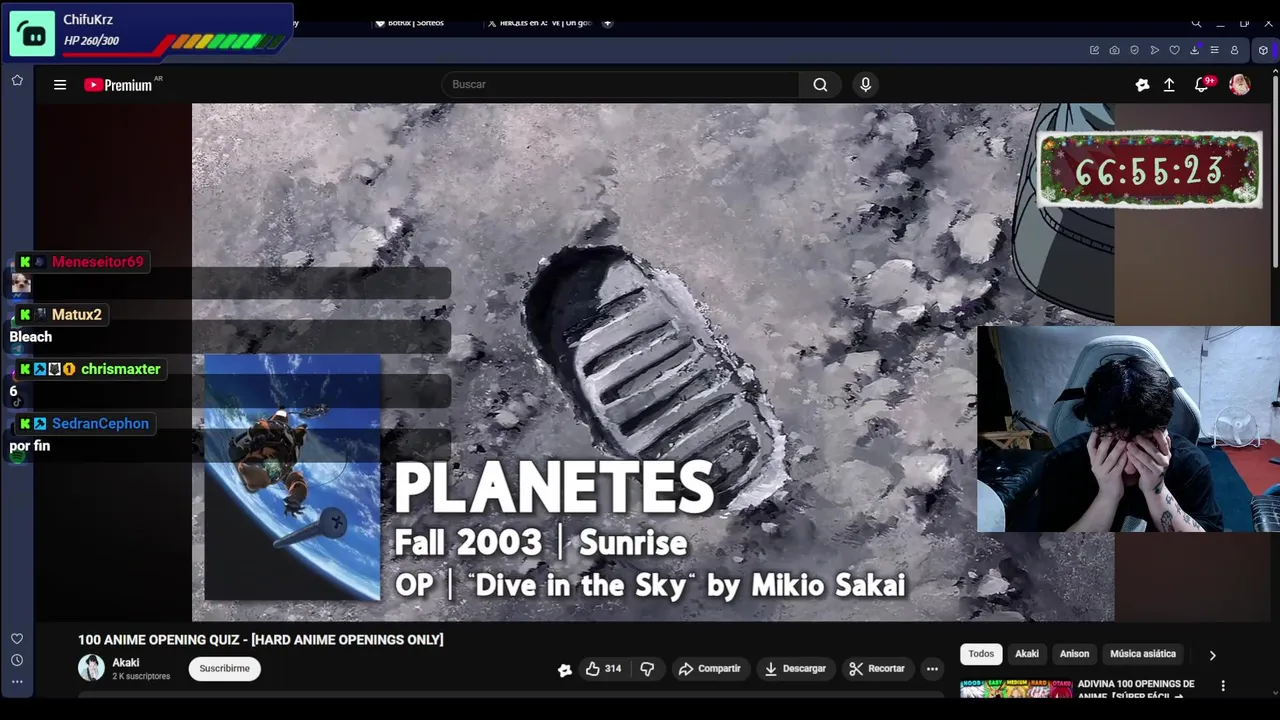
Task: Open the Akaki channel avatar
Action: [91, 668]
